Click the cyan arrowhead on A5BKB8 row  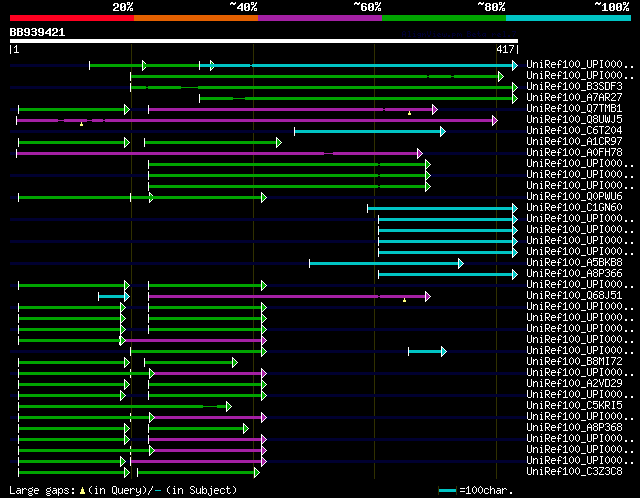pos(461,263)
